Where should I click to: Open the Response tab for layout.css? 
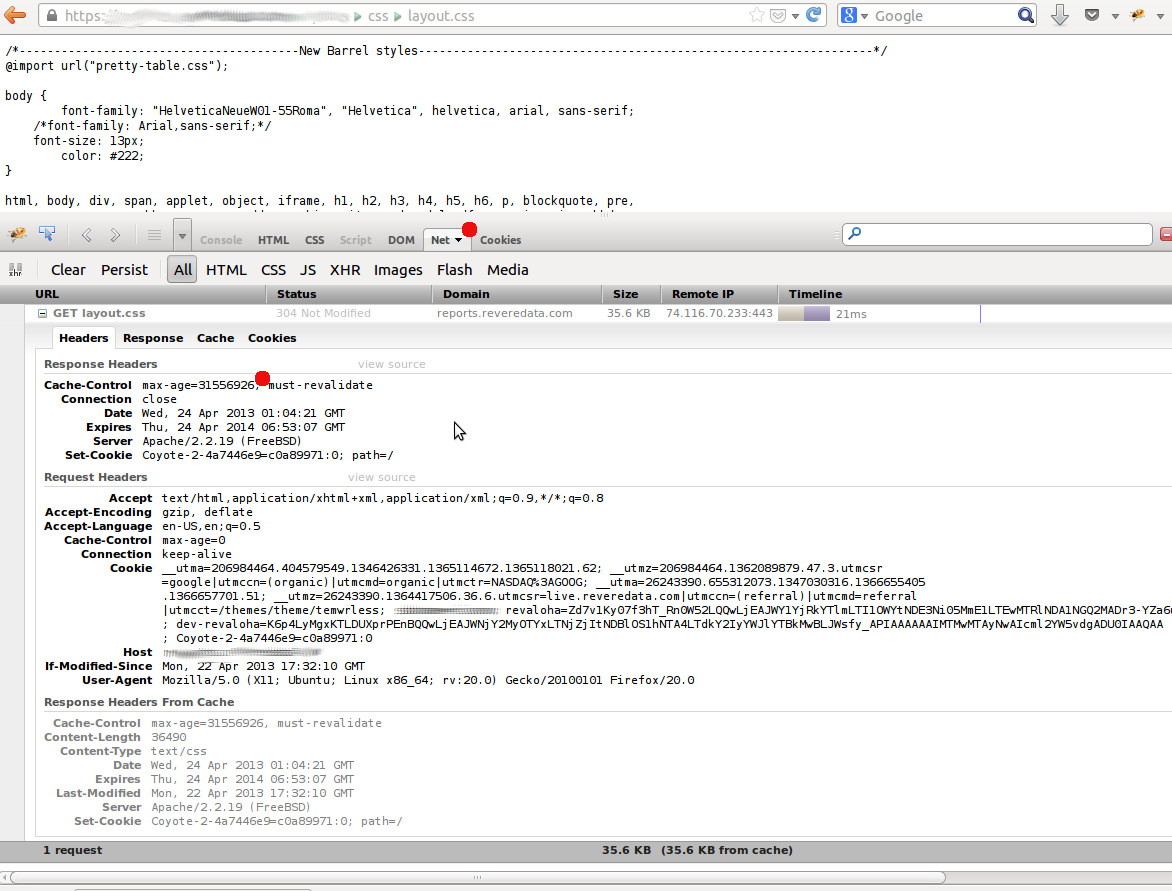(x=153, y=338)
